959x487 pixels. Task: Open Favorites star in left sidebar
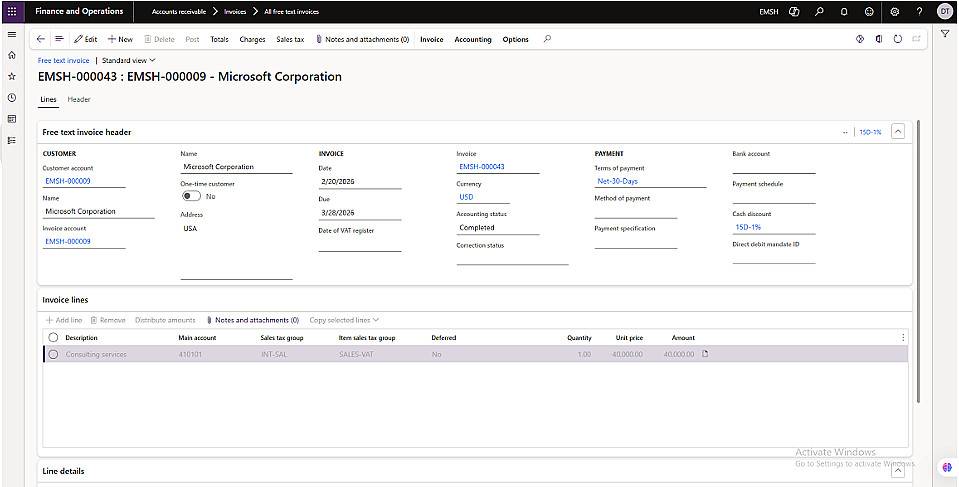[x=11, y=76]
